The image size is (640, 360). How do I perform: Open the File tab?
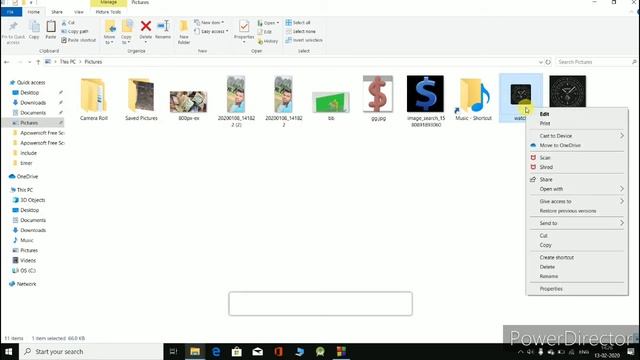point(11,12)
